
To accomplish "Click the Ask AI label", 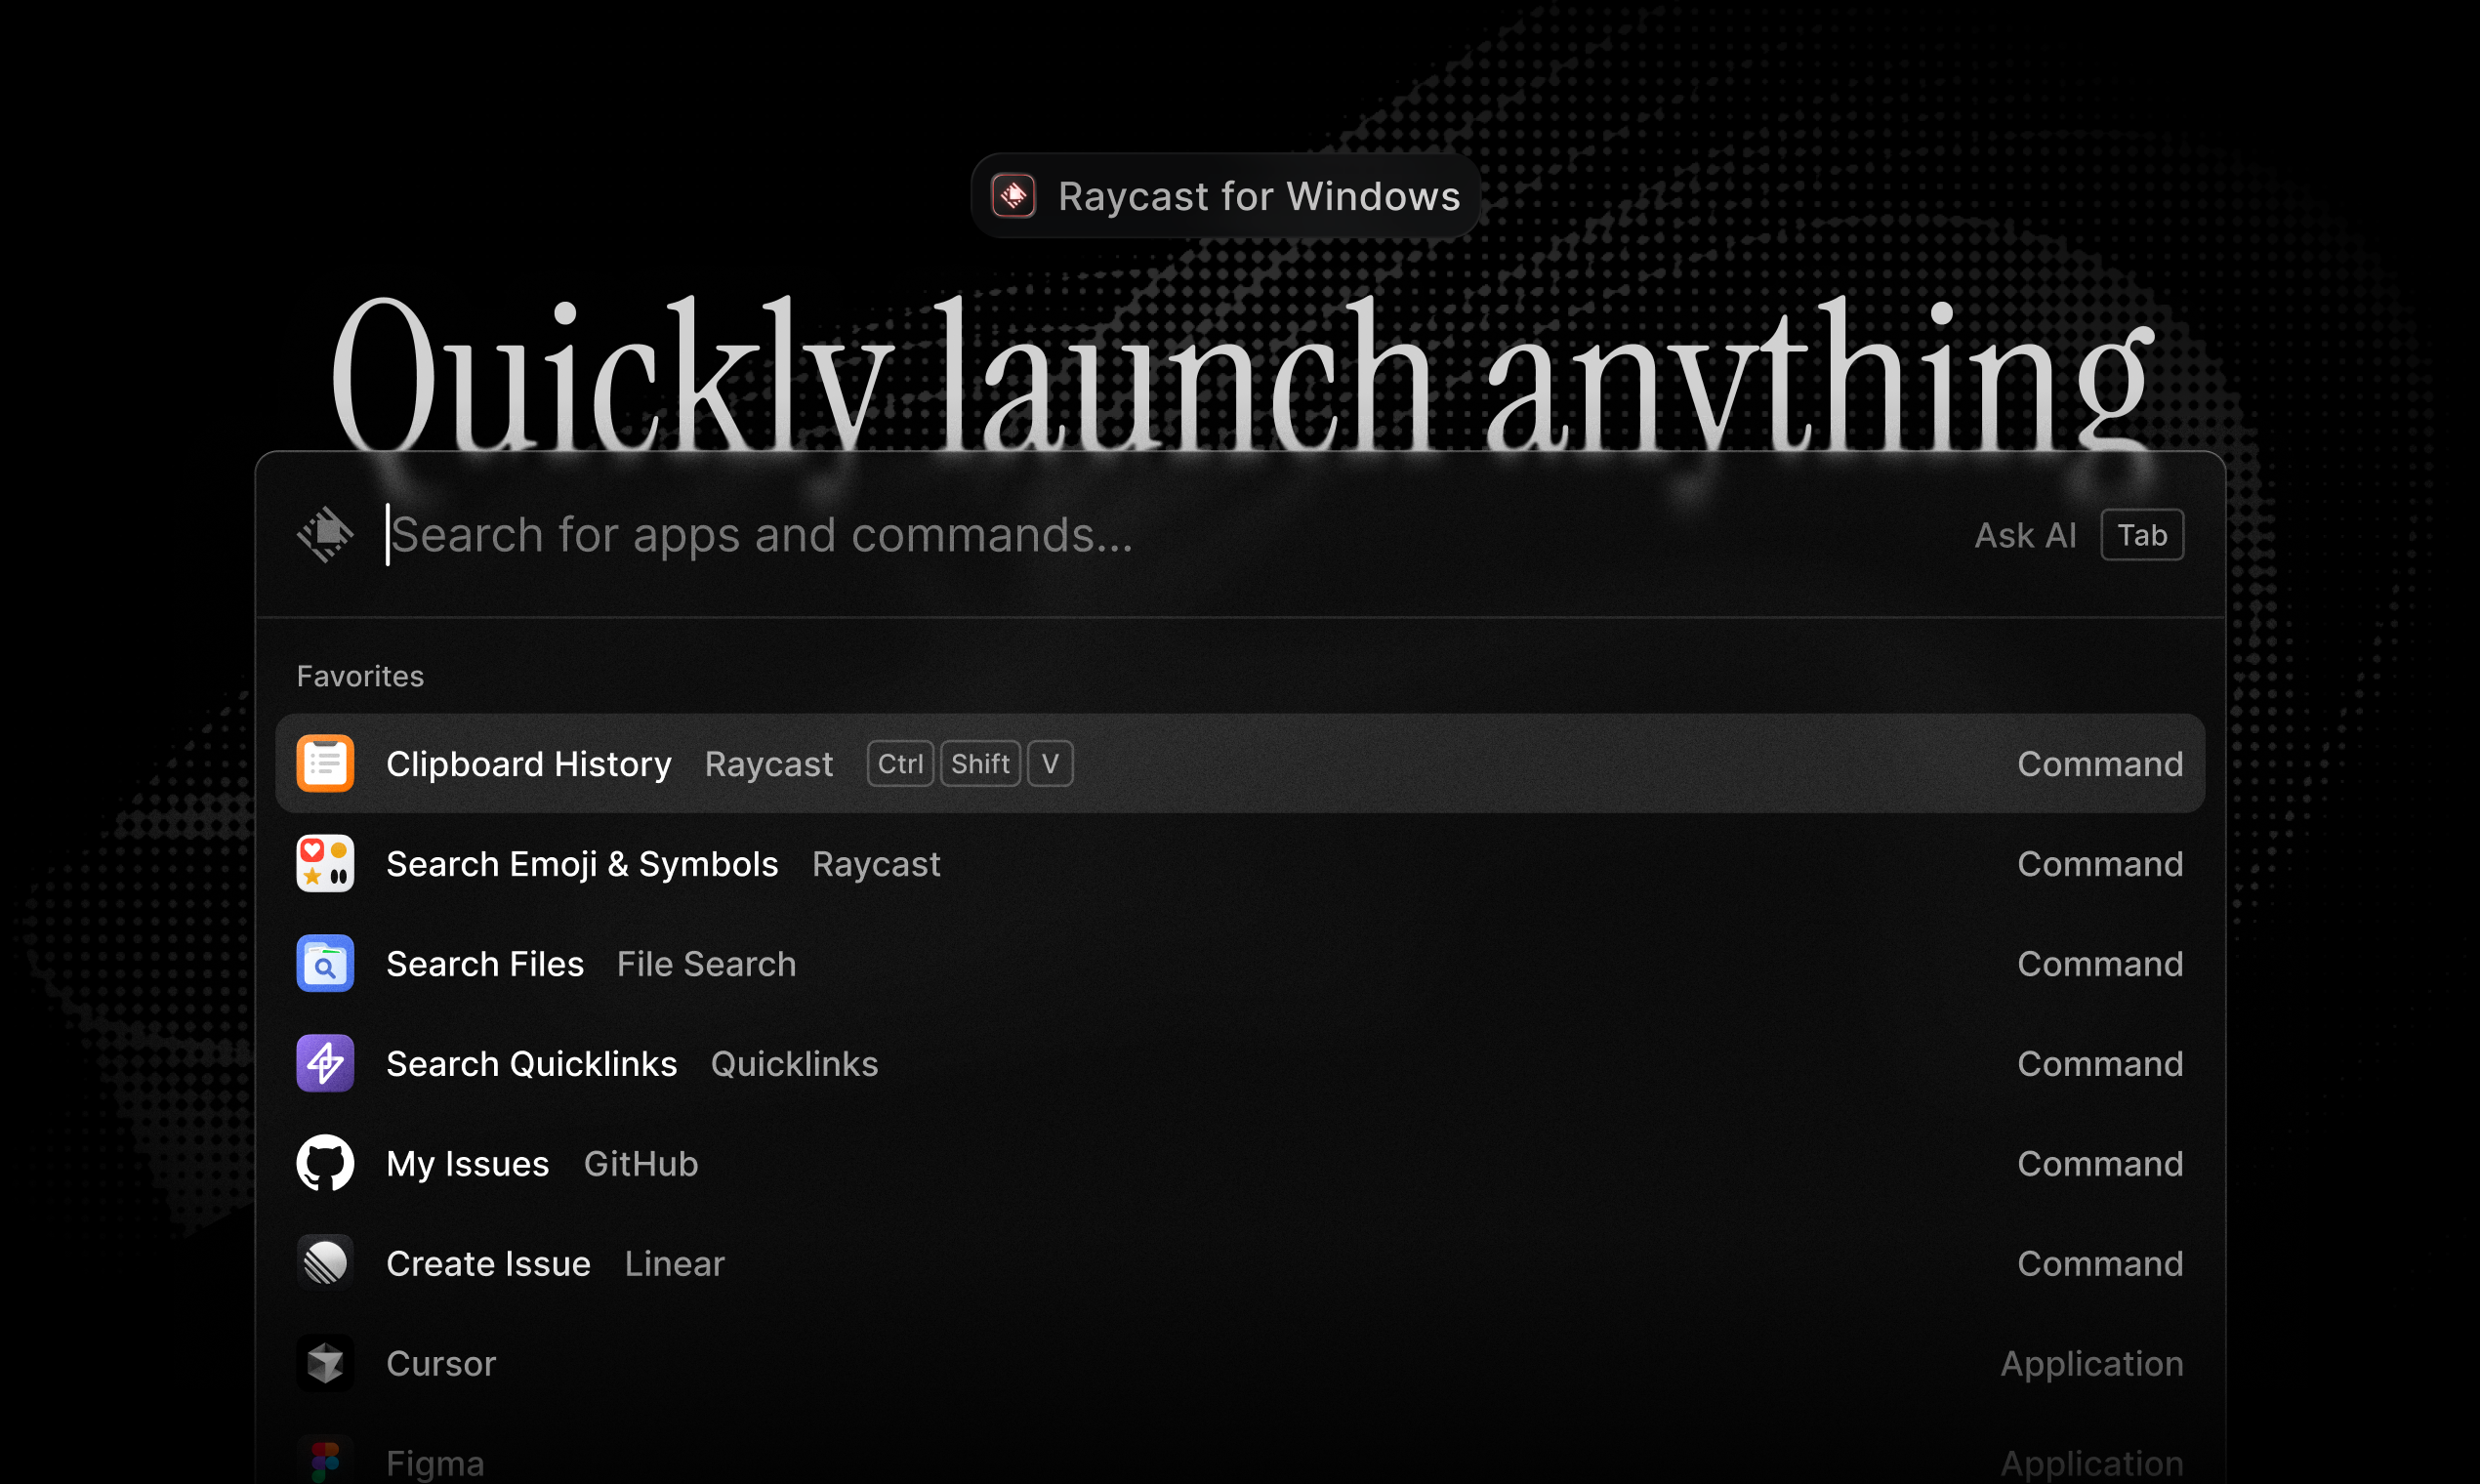I will pyautogui.click(x=2024, y=535).
